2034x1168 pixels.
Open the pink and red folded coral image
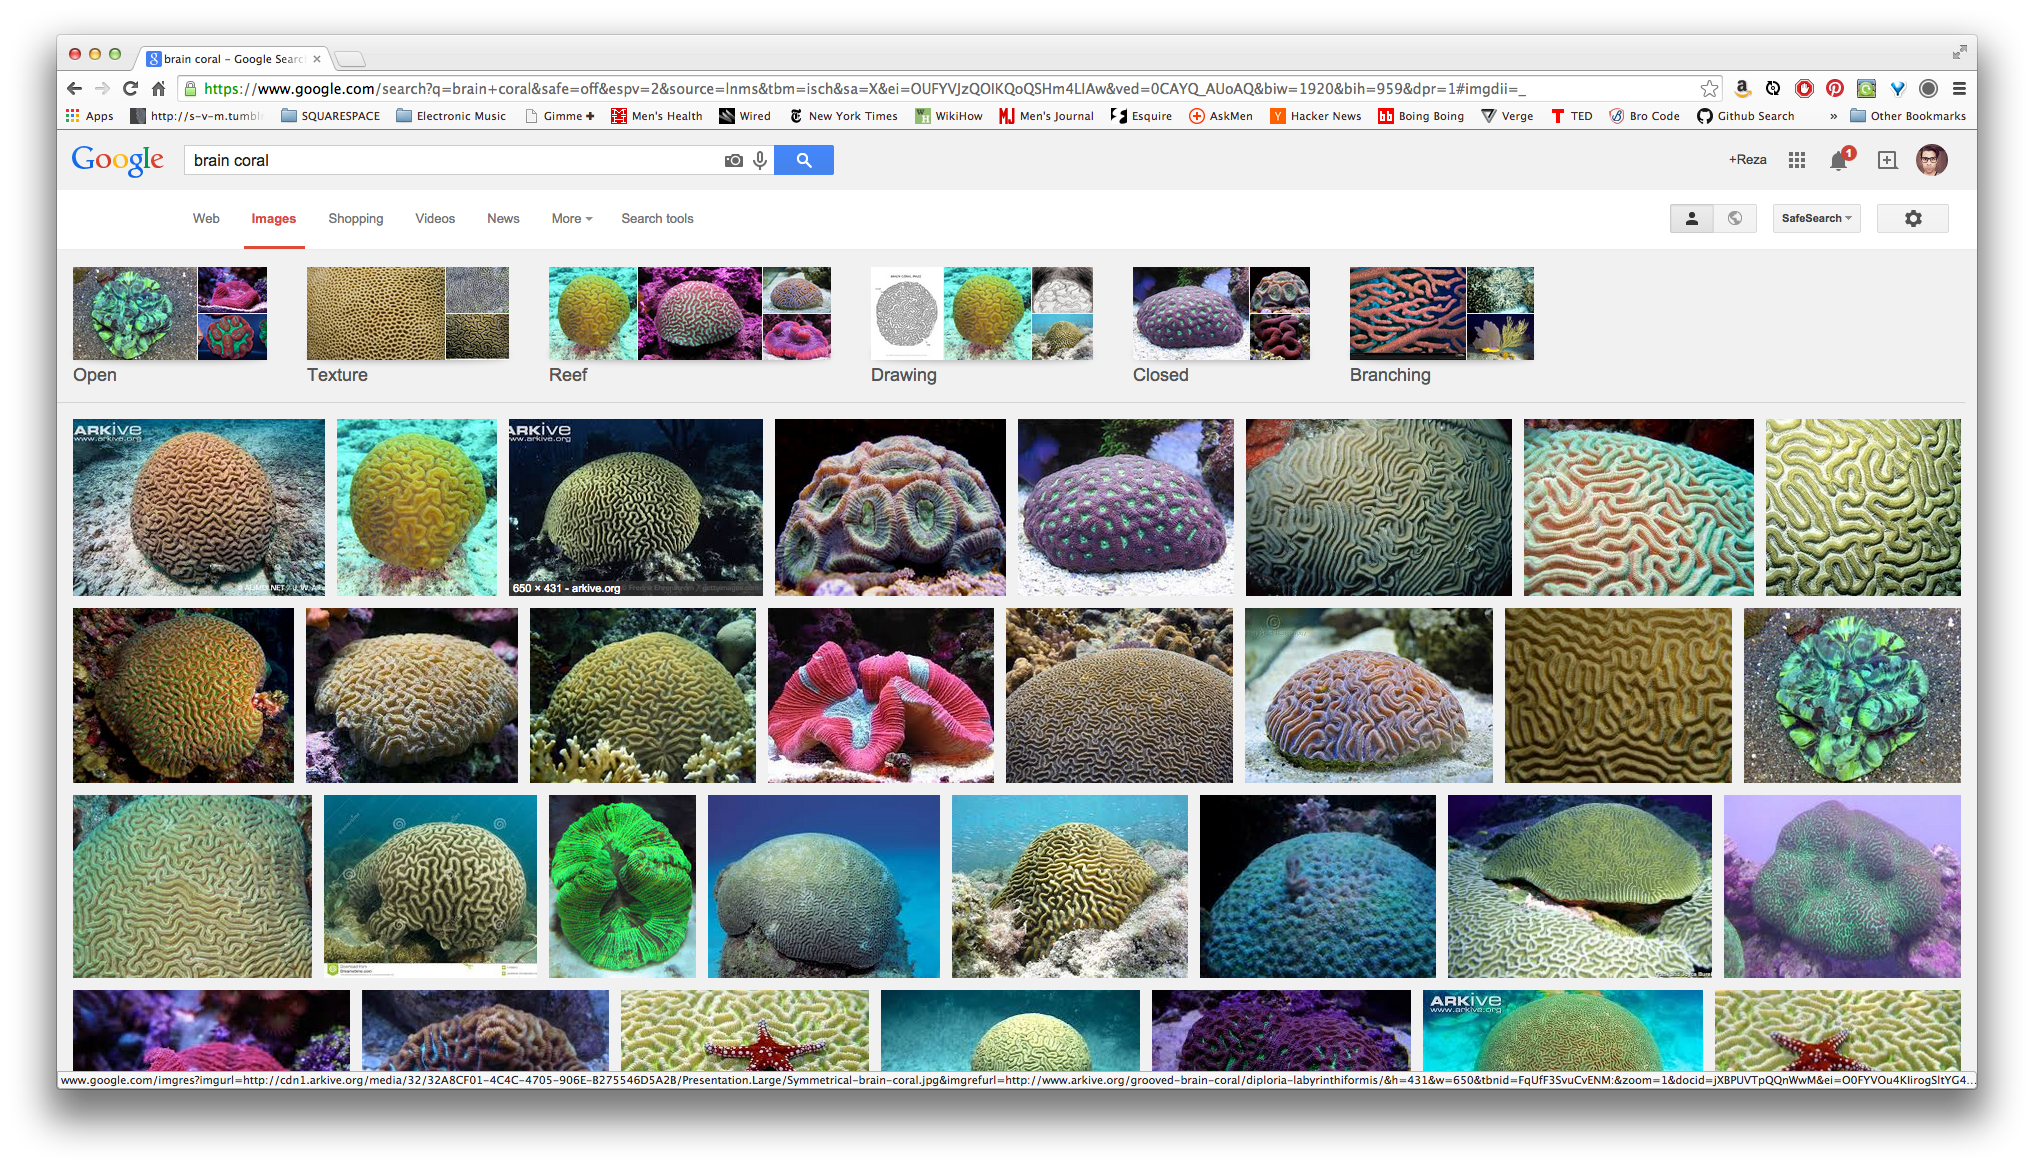click(x=881, y=695)
